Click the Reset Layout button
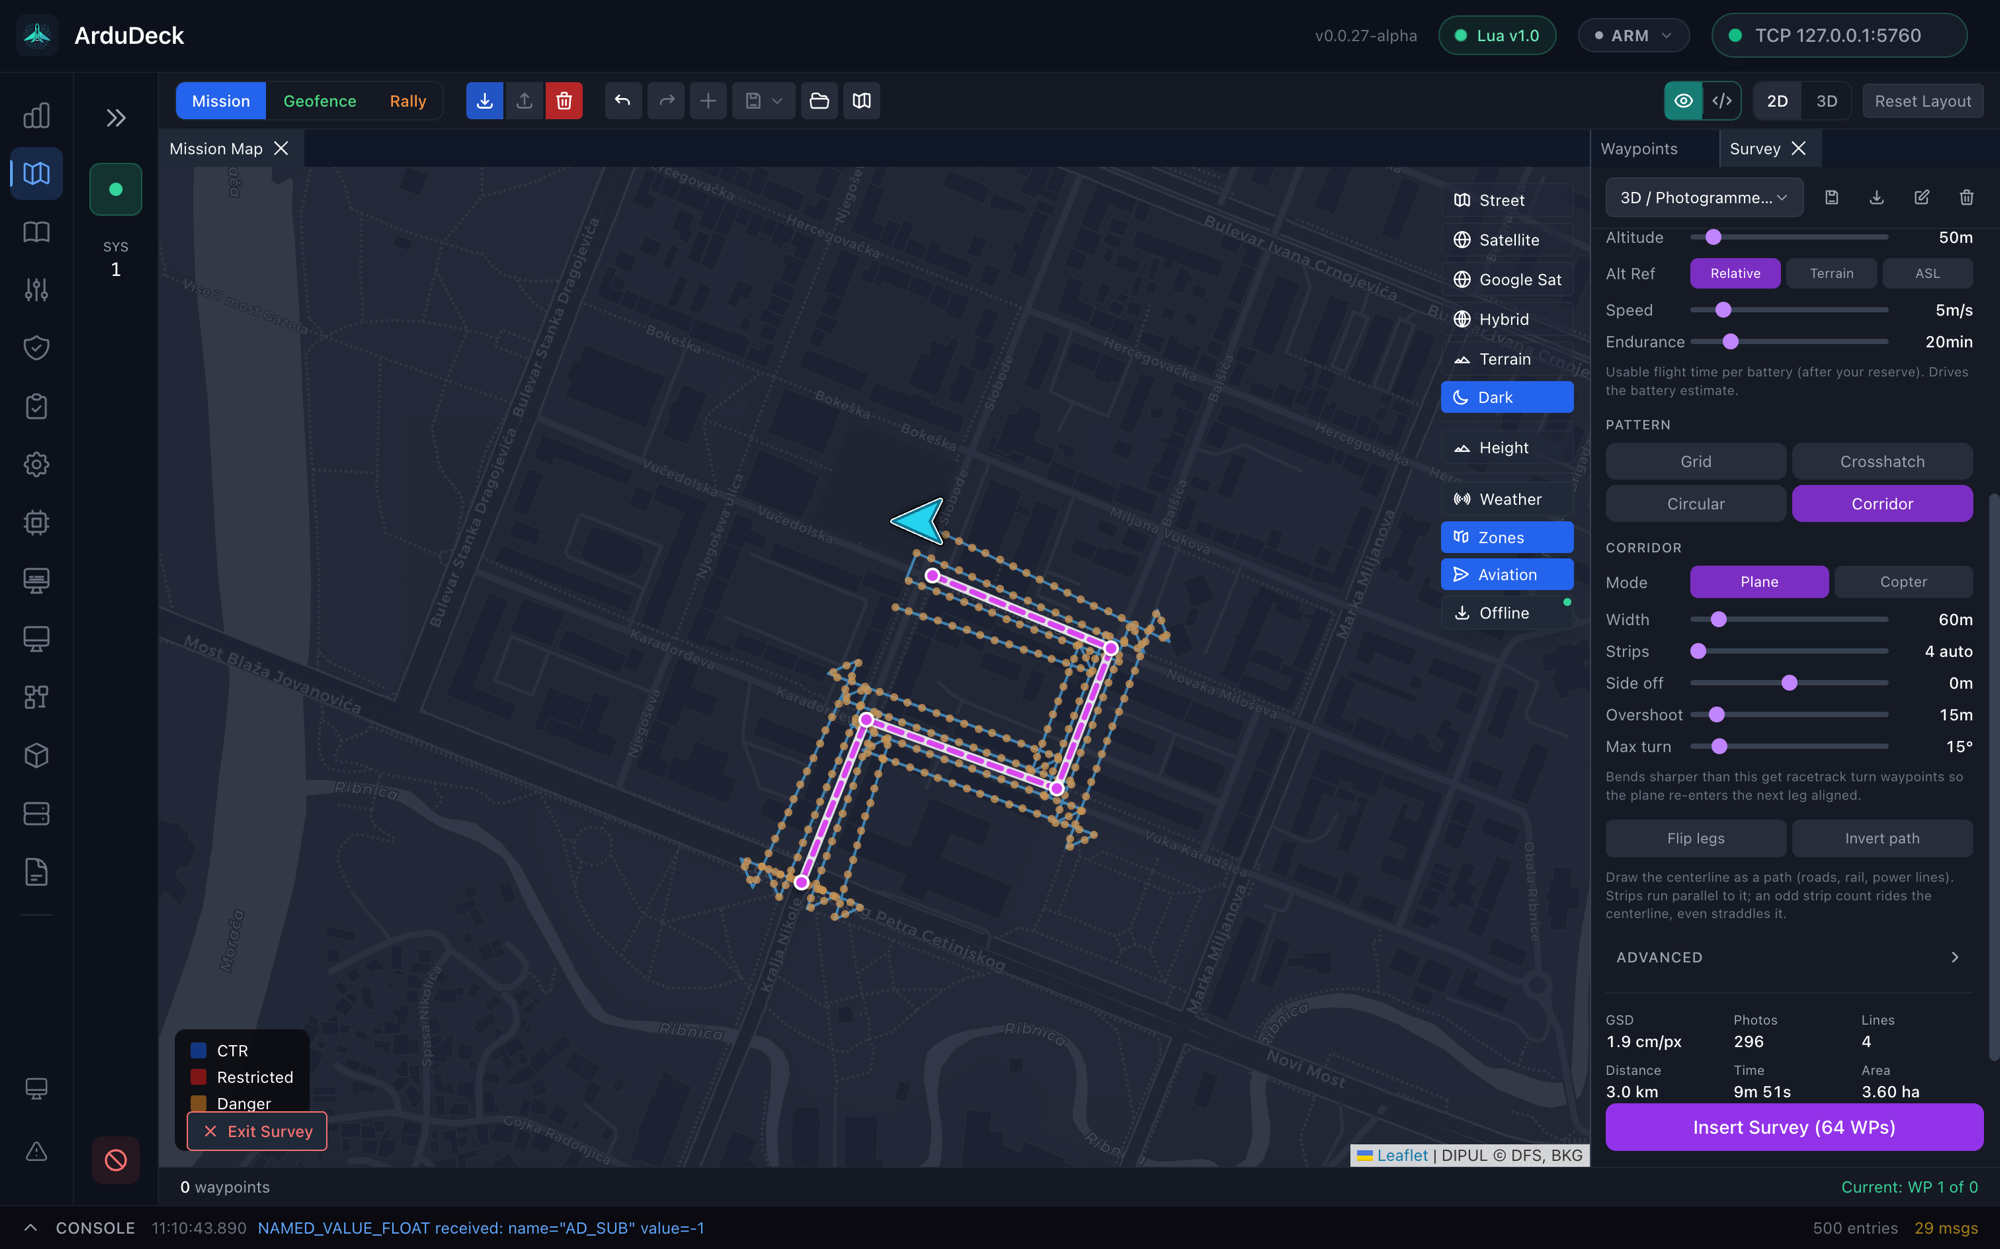This screenshot has height=1249, width=2000. 1922,101
